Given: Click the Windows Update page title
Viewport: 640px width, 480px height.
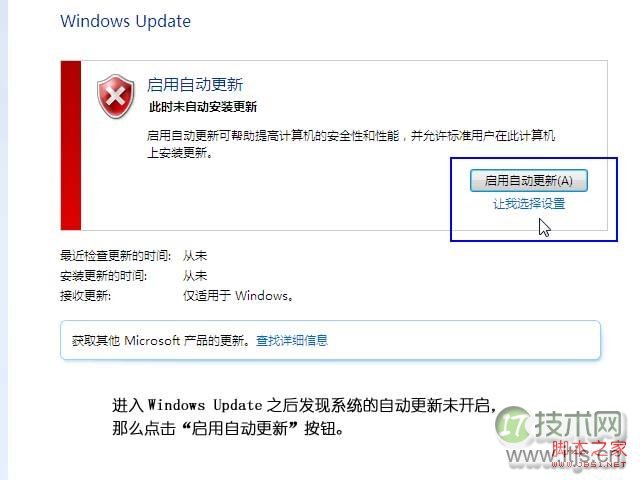Looking at the screenshot, I should pos(126,21).
